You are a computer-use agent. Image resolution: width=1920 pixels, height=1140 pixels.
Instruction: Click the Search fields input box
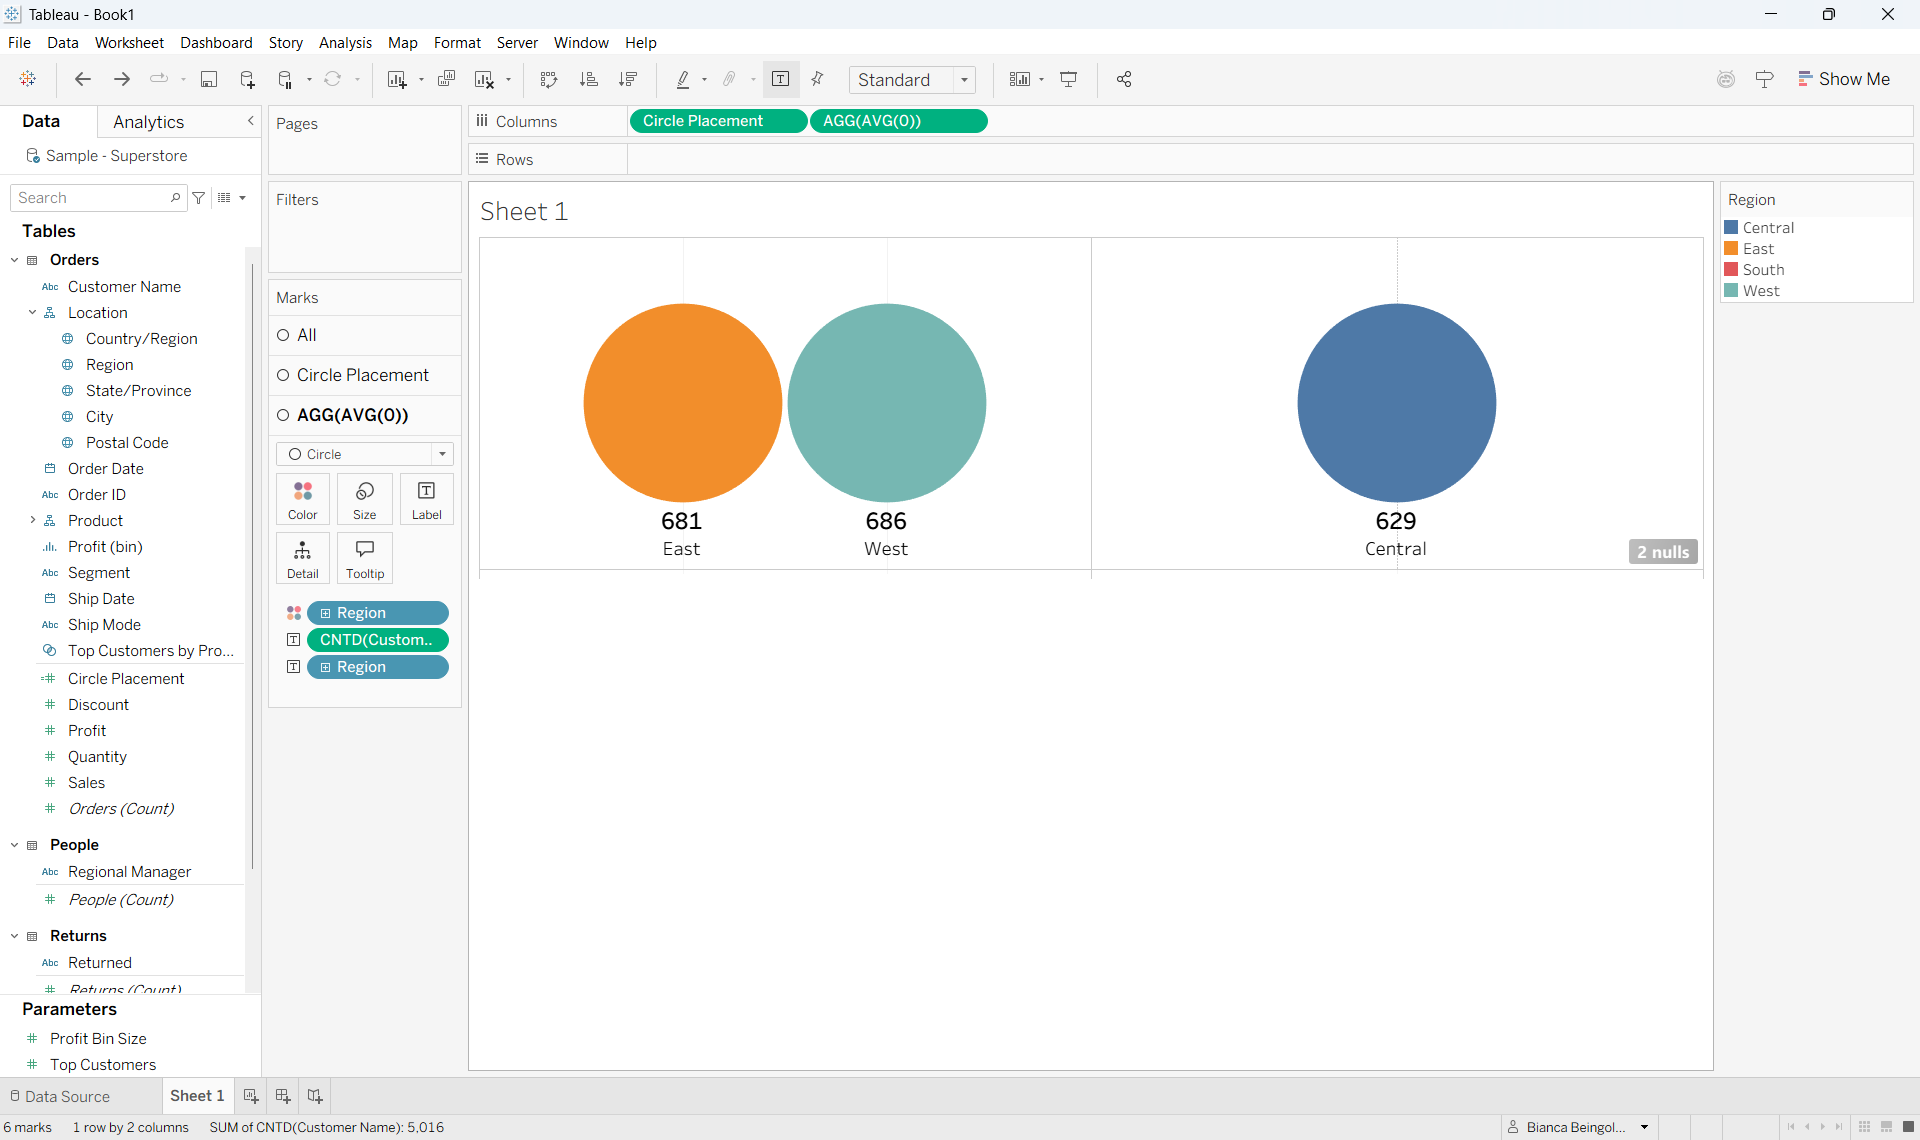[x=98, y=198]
